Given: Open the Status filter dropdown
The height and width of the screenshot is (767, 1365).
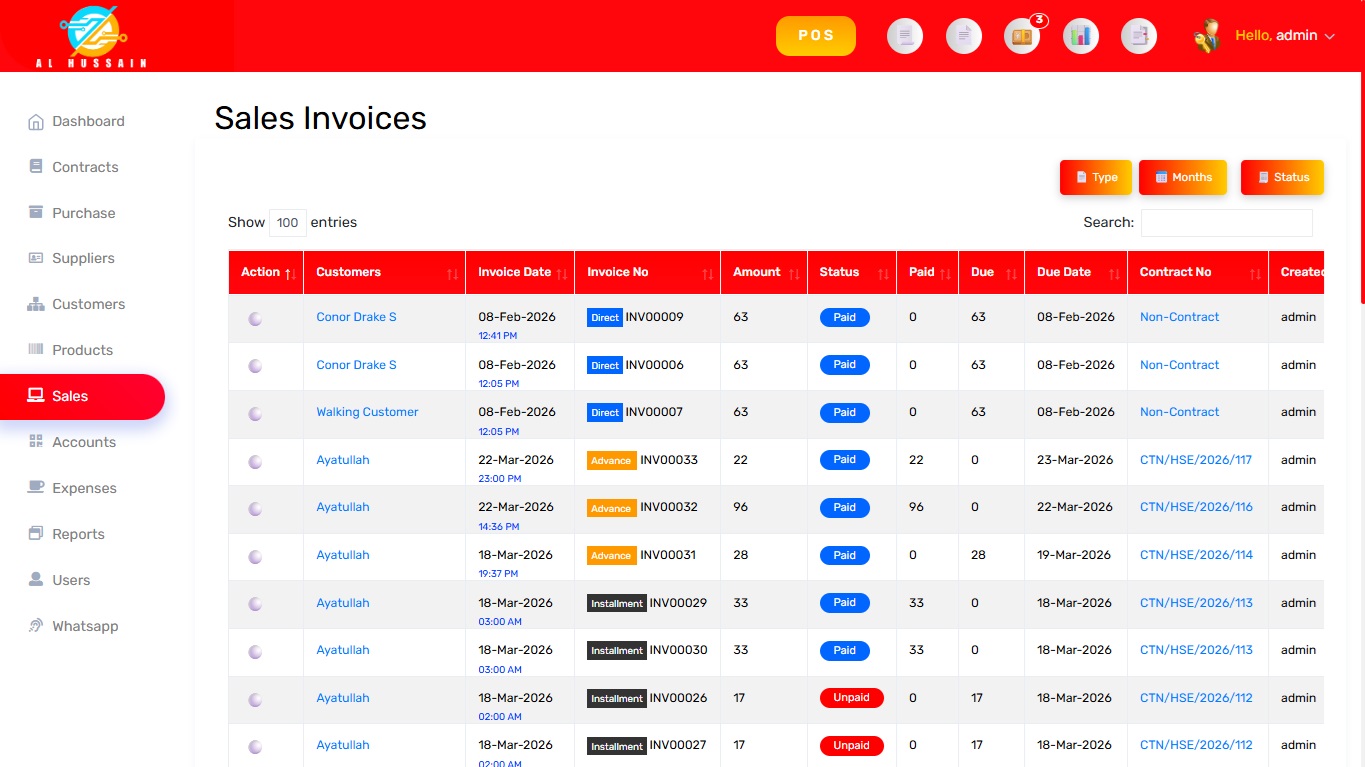Looking at the screenshot, I should [x=1282, y=177].
